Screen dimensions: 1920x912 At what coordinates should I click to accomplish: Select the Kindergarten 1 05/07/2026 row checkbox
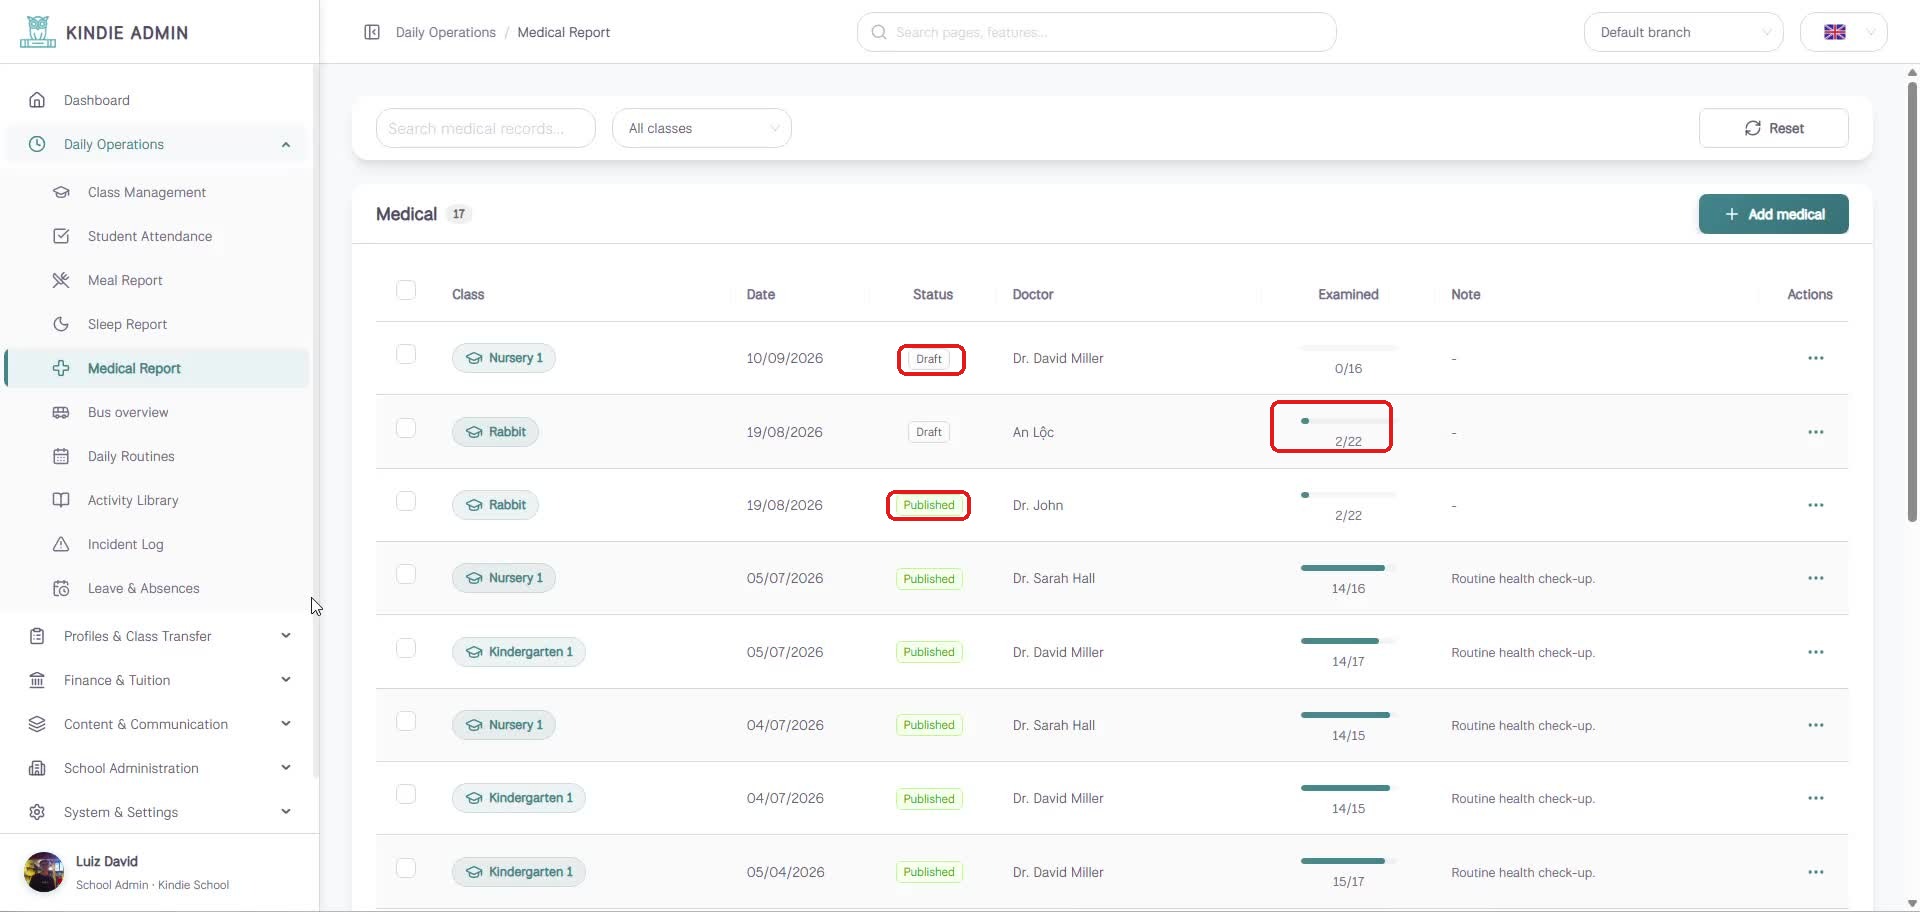[x=406, y=648]
